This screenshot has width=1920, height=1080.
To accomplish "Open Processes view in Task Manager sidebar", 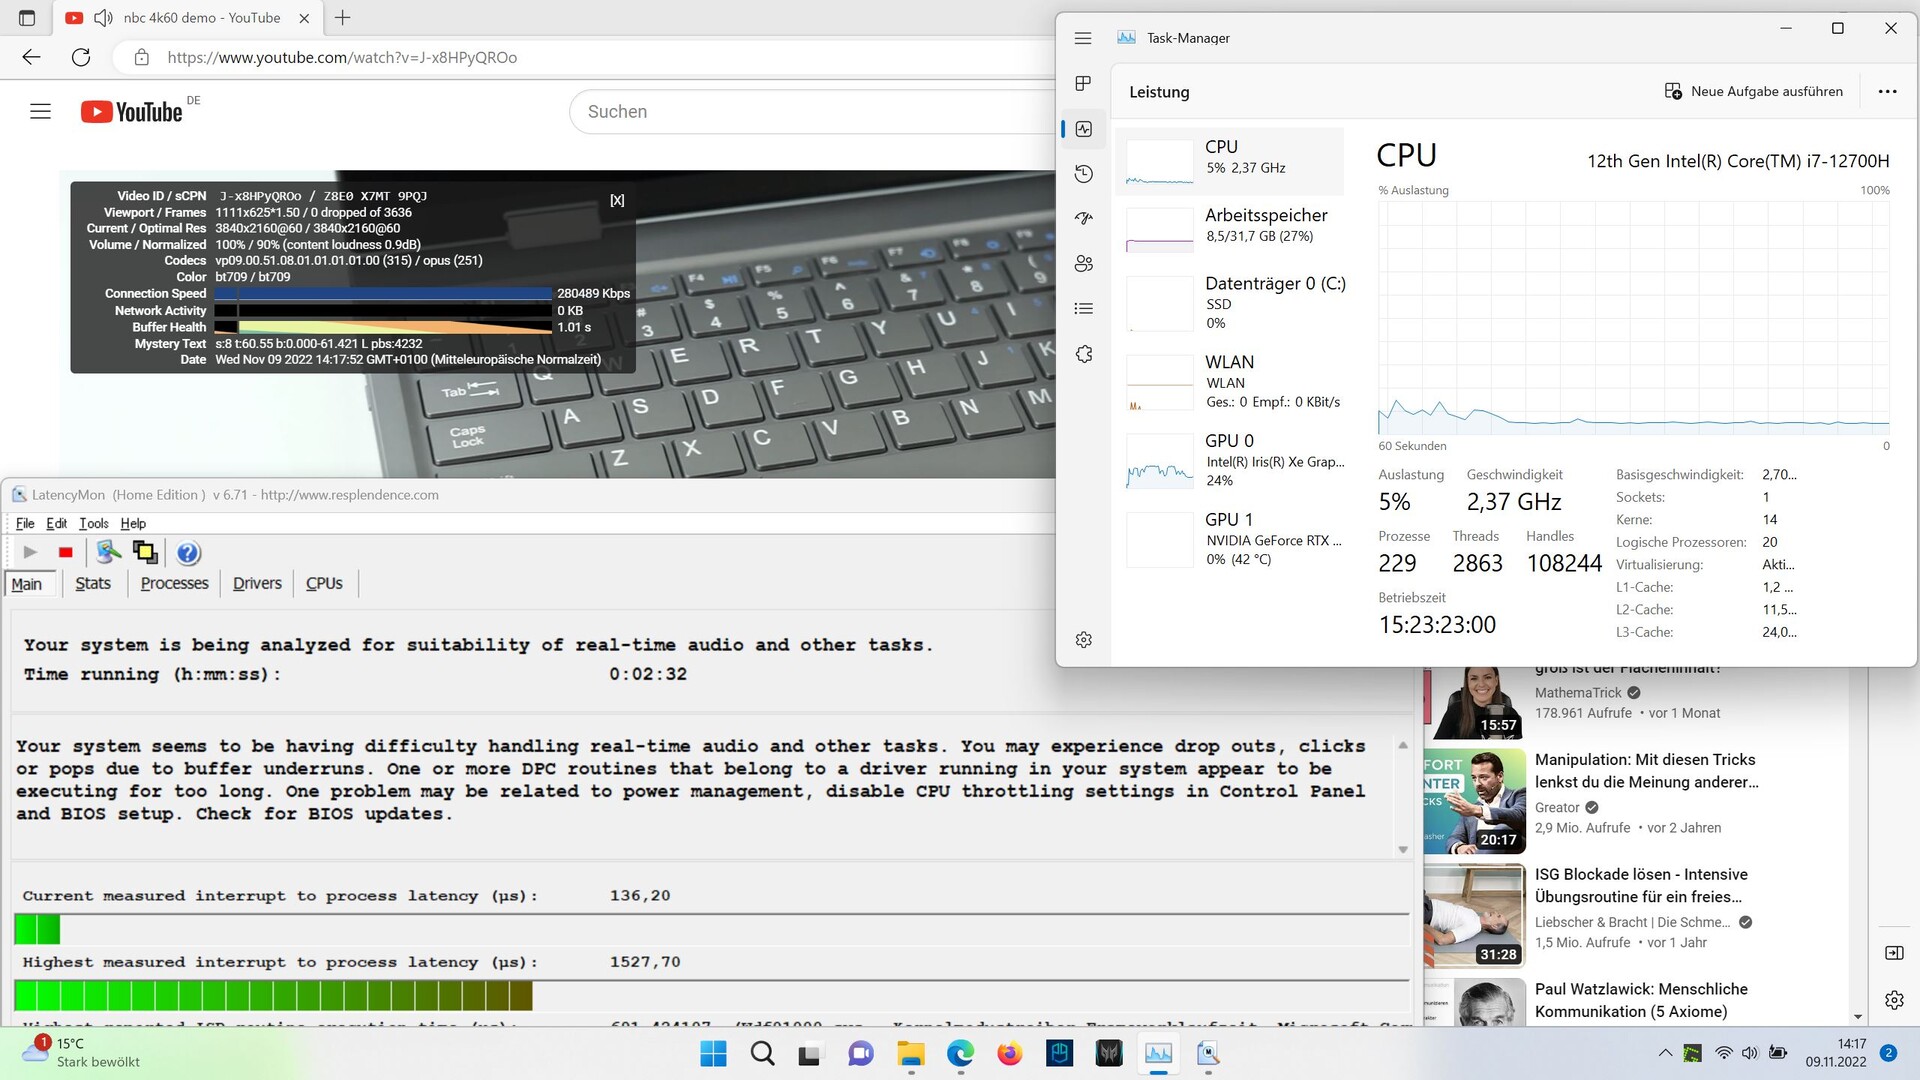I will tap(1083, 84).
